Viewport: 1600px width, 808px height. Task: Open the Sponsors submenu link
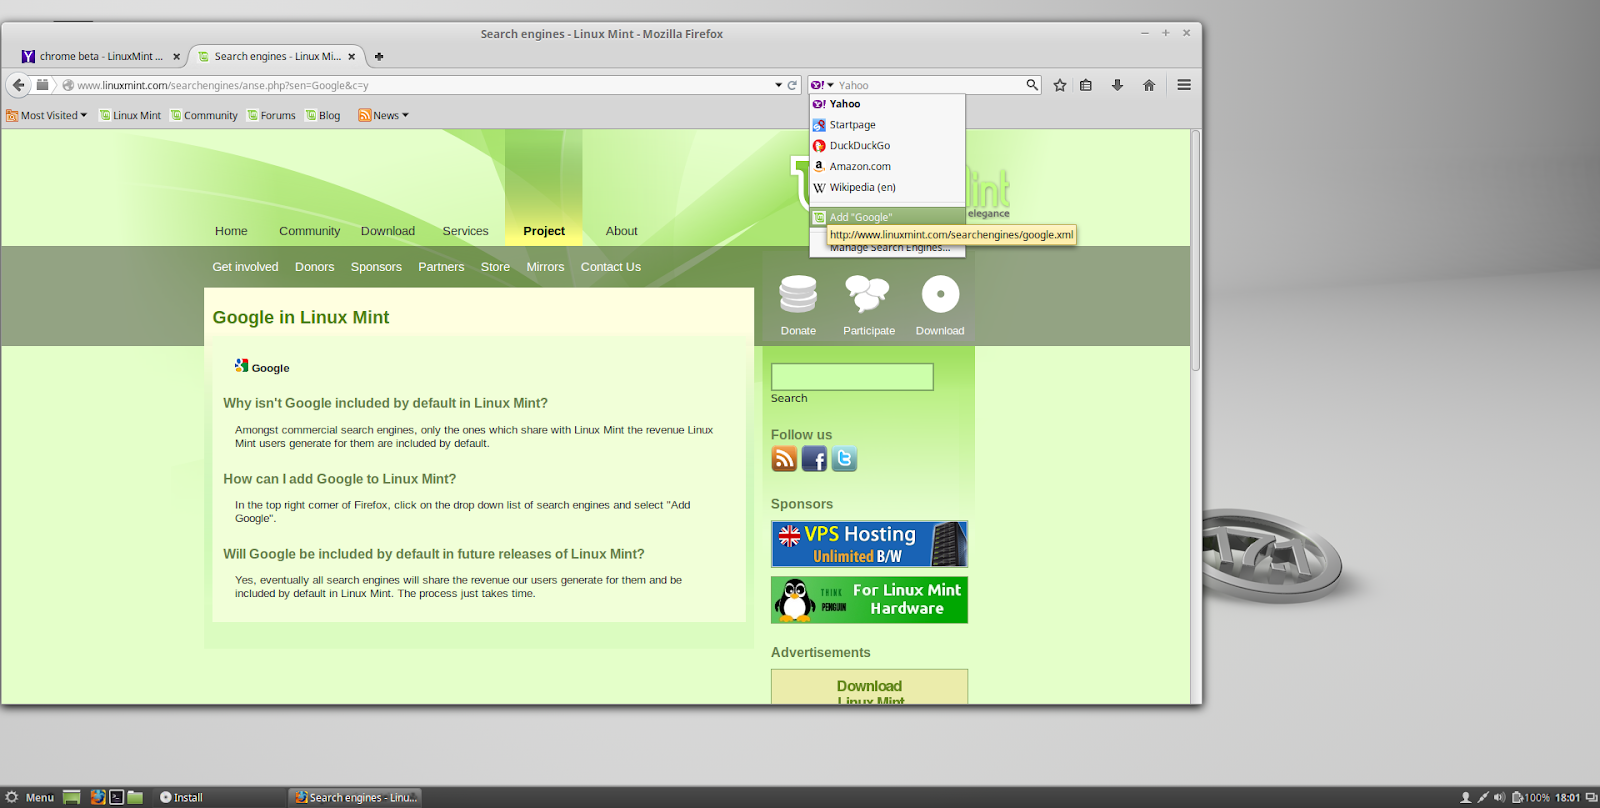tap(376, 267)
